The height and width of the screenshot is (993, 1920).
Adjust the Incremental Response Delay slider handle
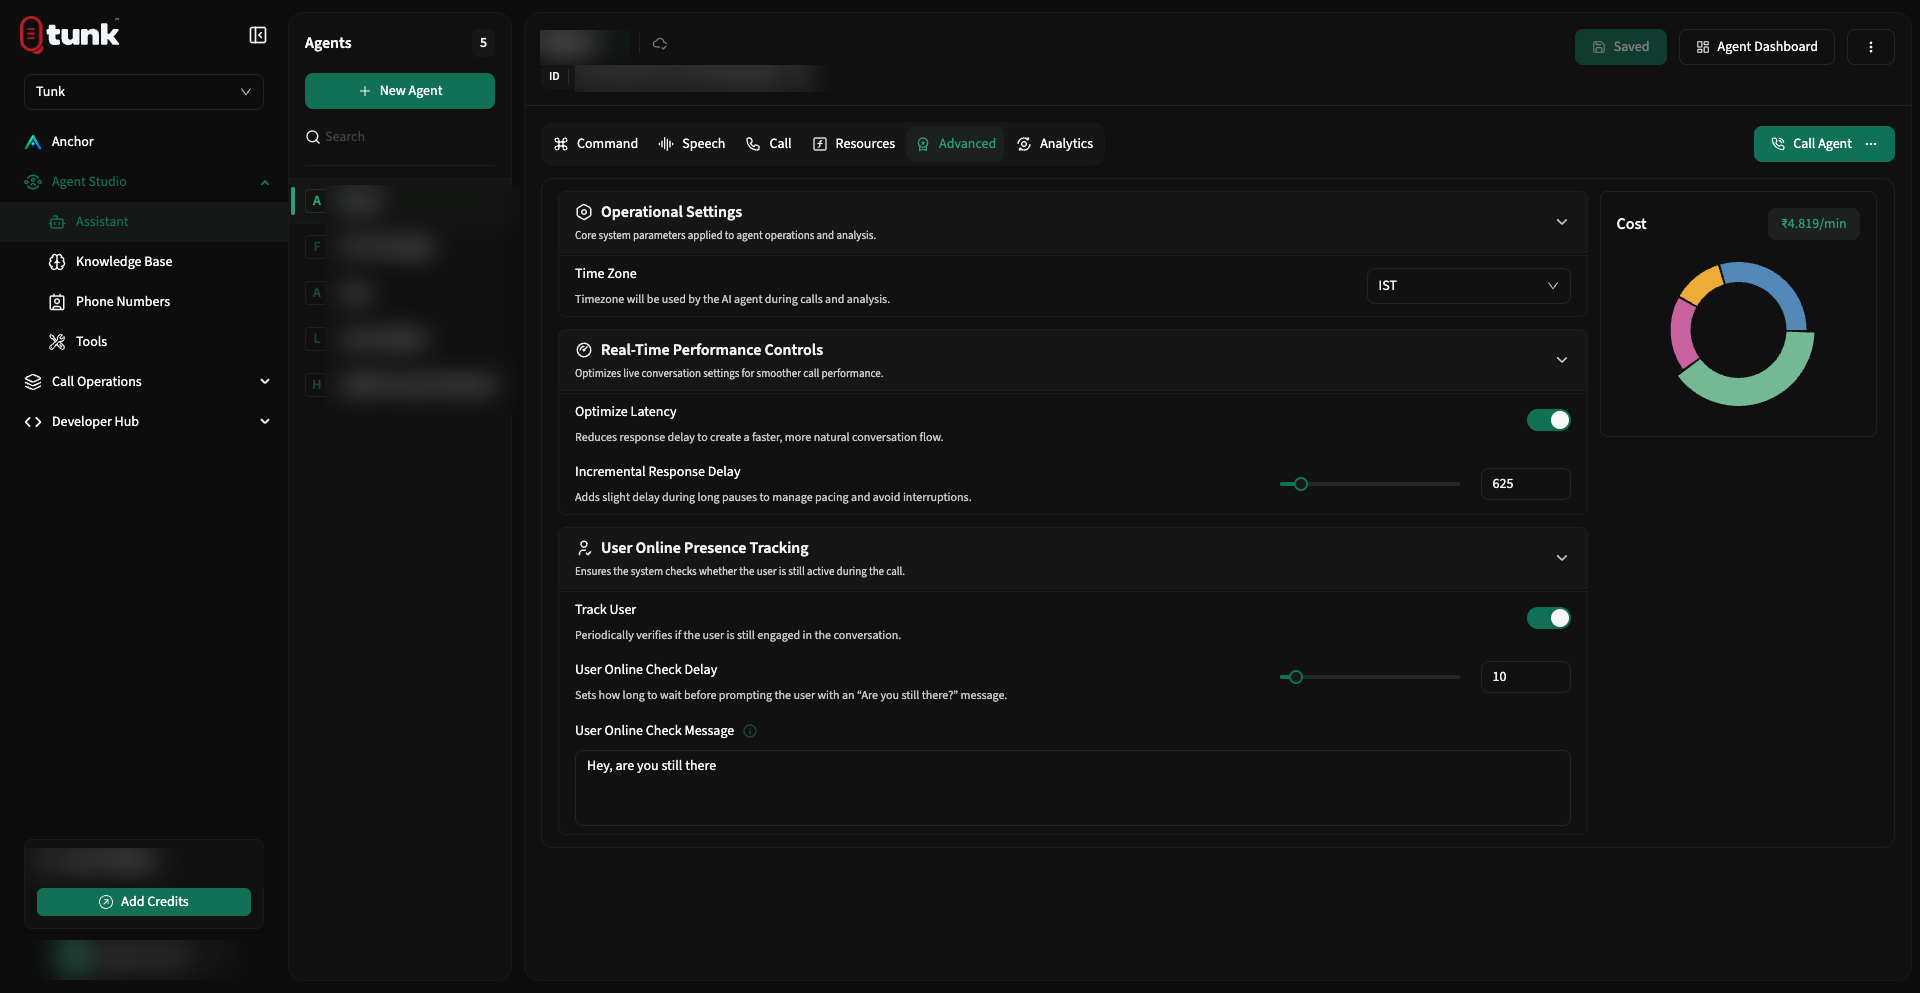coord(1301,484)
